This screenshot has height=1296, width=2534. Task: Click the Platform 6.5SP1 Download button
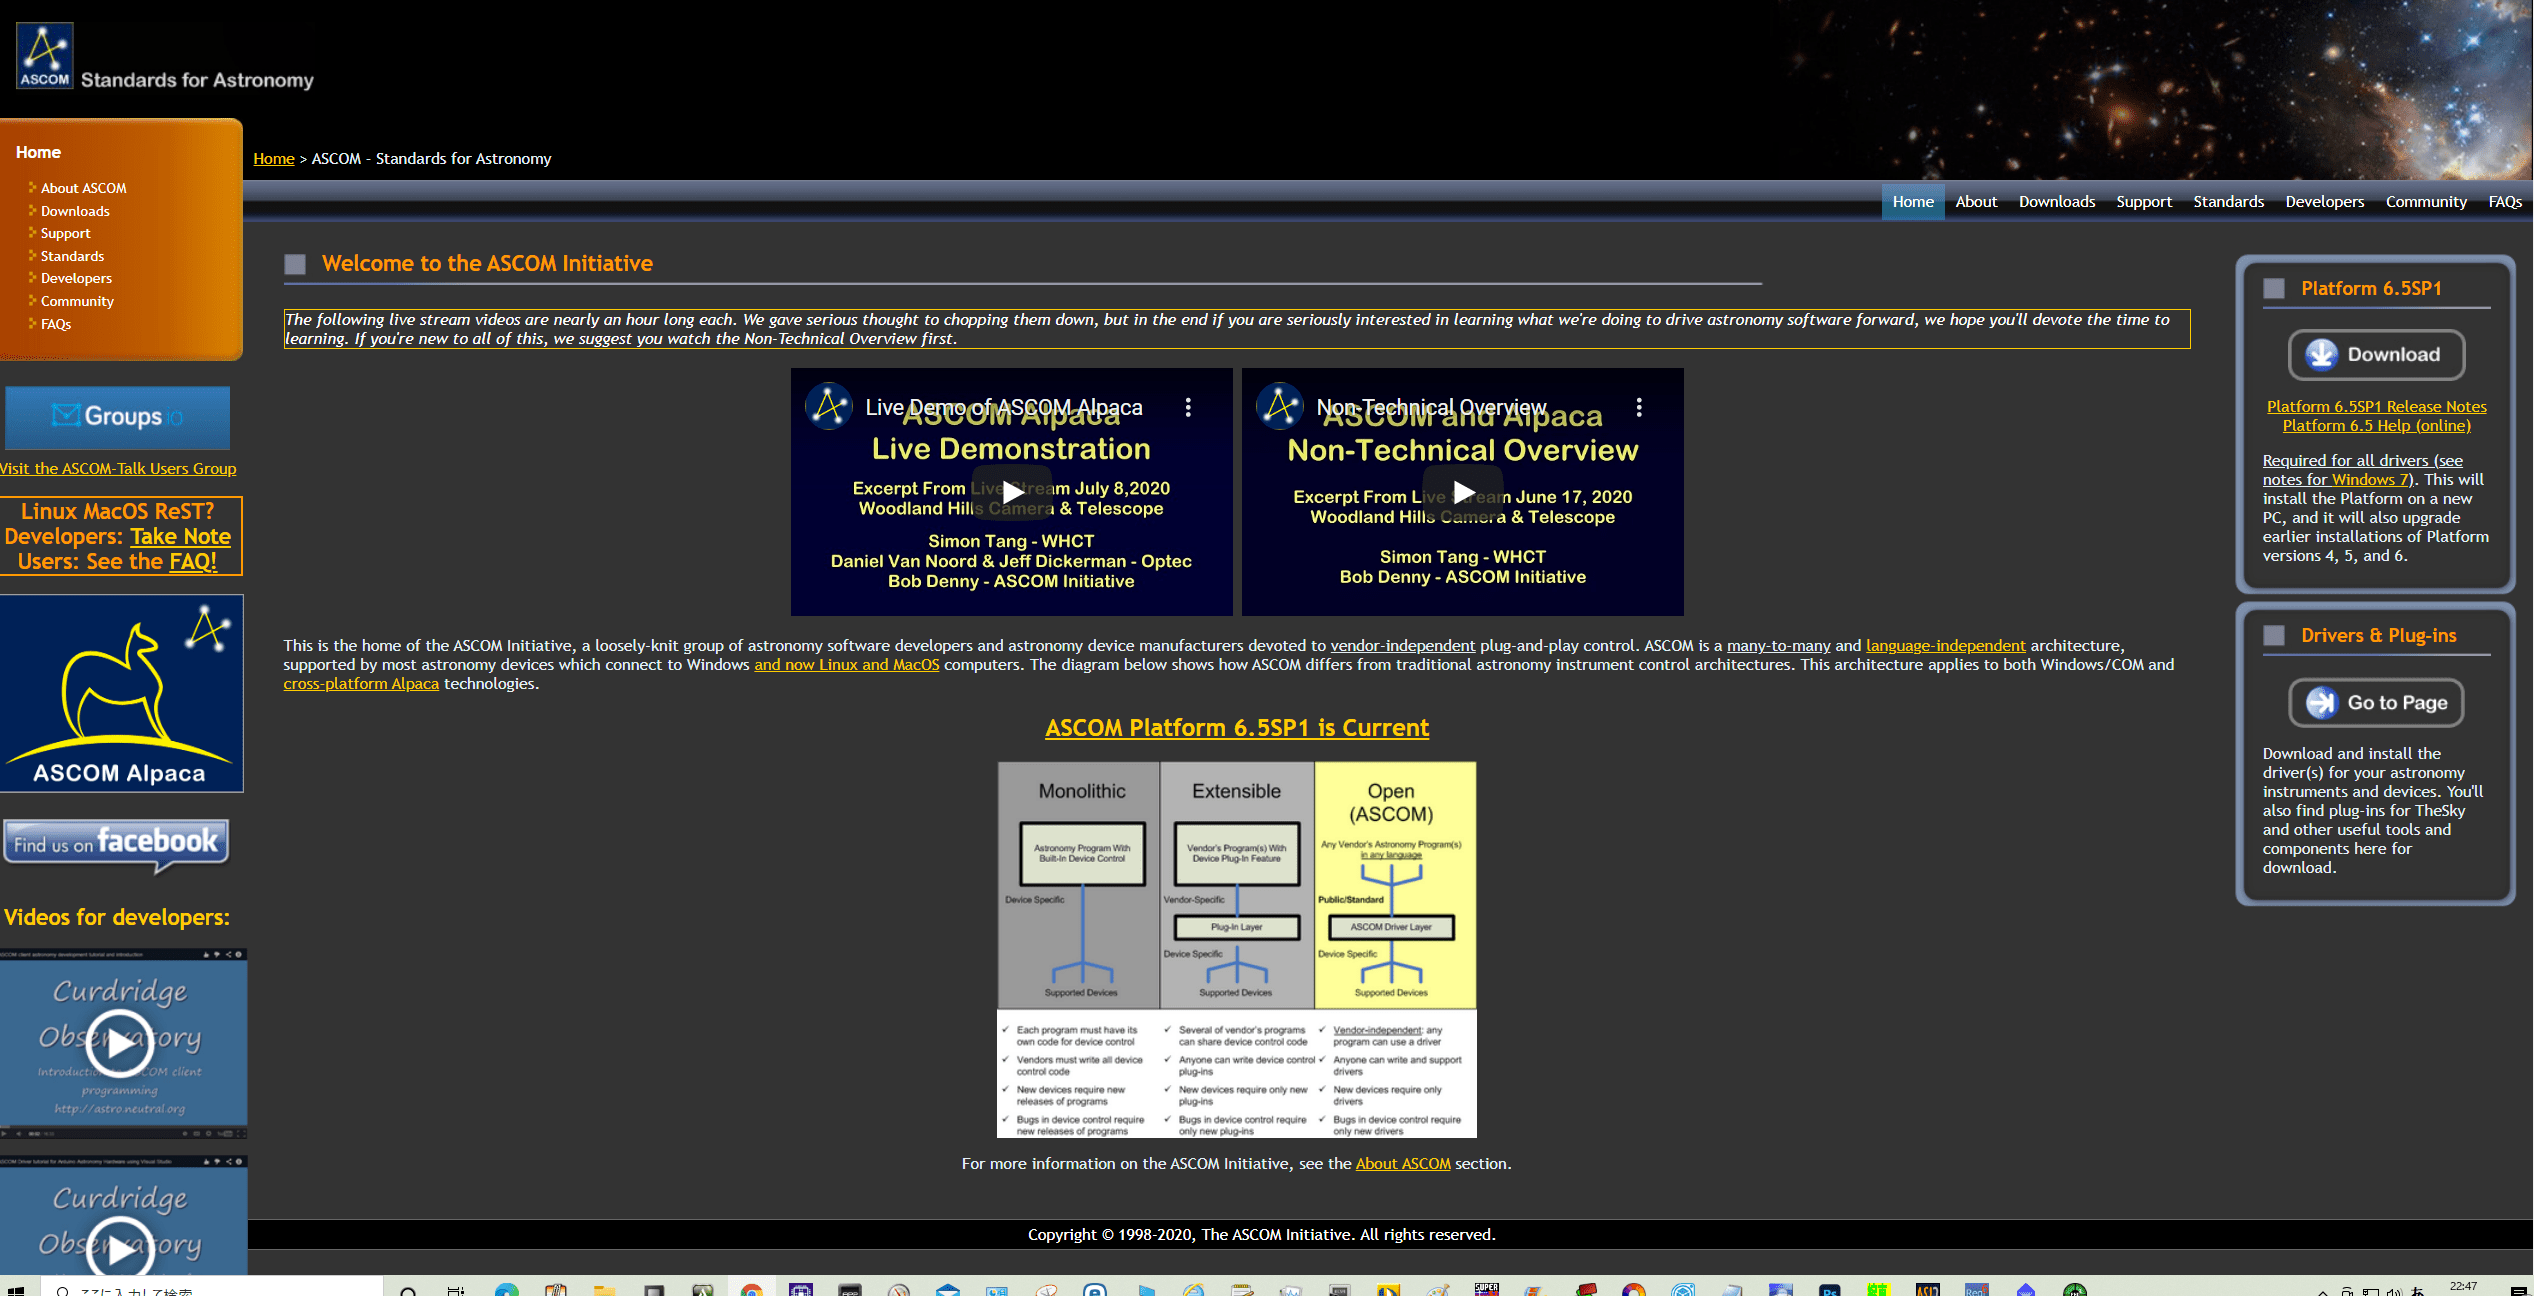point(2376,355)
